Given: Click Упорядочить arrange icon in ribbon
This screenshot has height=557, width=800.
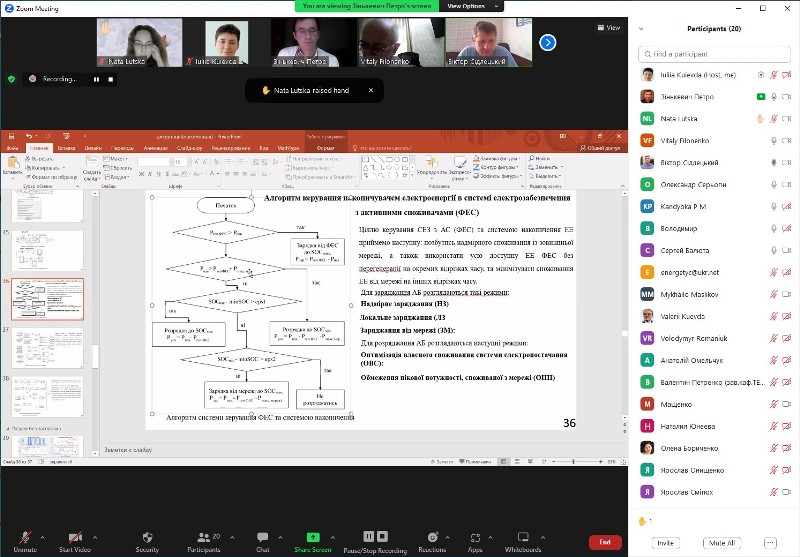Looking at the screenshot, I should pyautogui.click(x=432, y=166).
